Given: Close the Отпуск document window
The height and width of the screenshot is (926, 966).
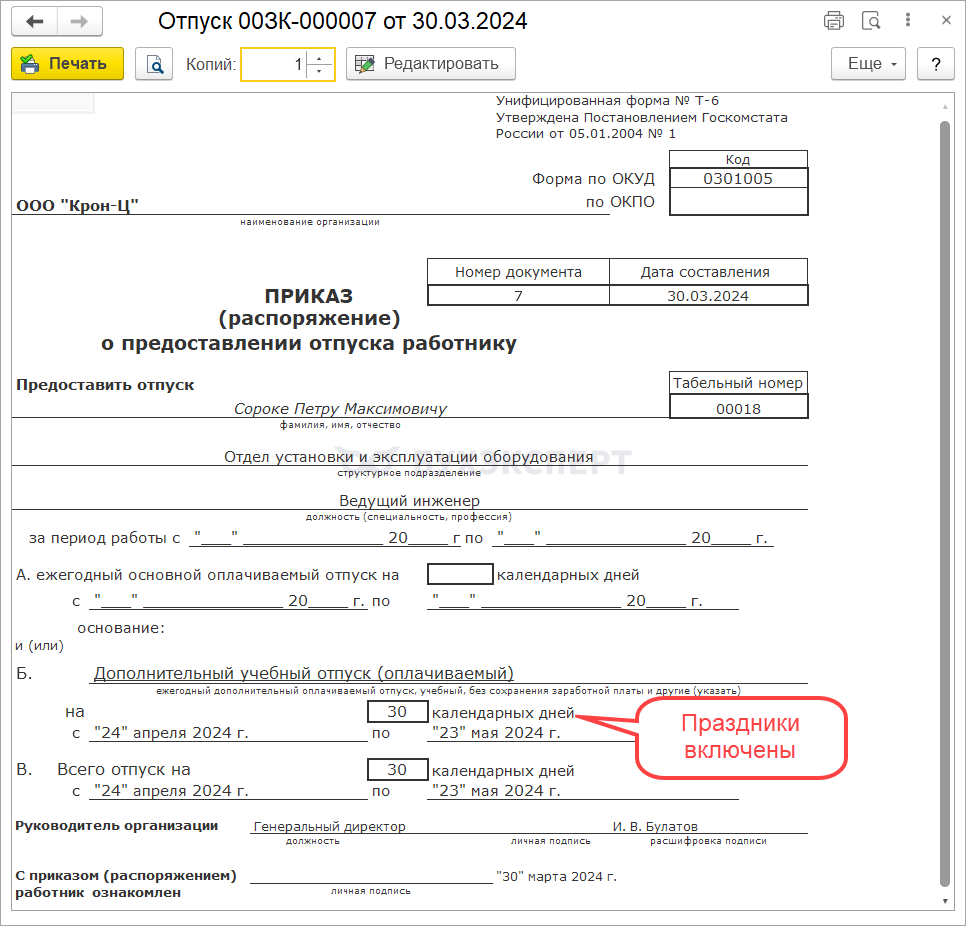Looking at the screenshot, I should tap(944, 21).
